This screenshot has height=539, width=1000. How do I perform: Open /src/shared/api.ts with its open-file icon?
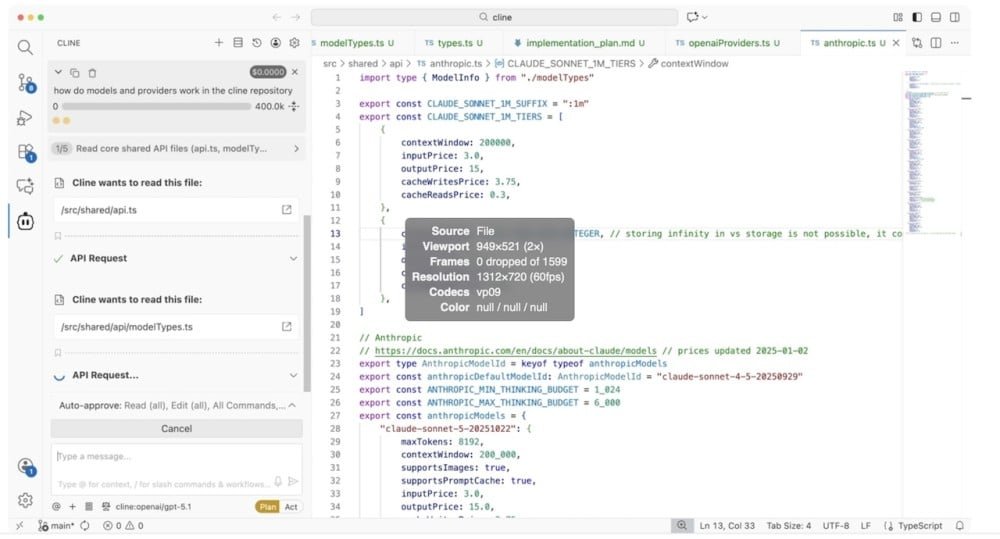tap(286, 209)
